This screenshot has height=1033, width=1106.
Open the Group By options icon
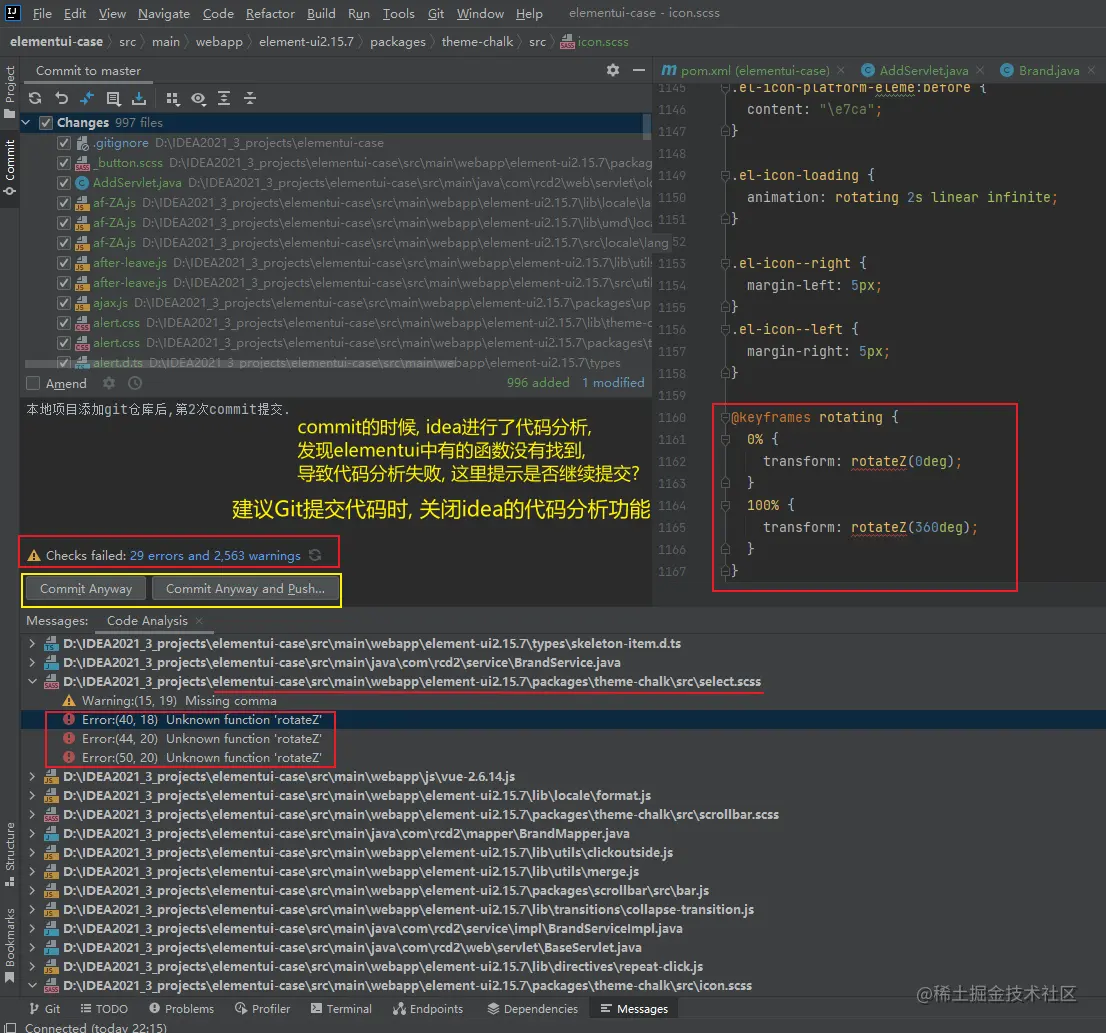(x=172, y=99)
